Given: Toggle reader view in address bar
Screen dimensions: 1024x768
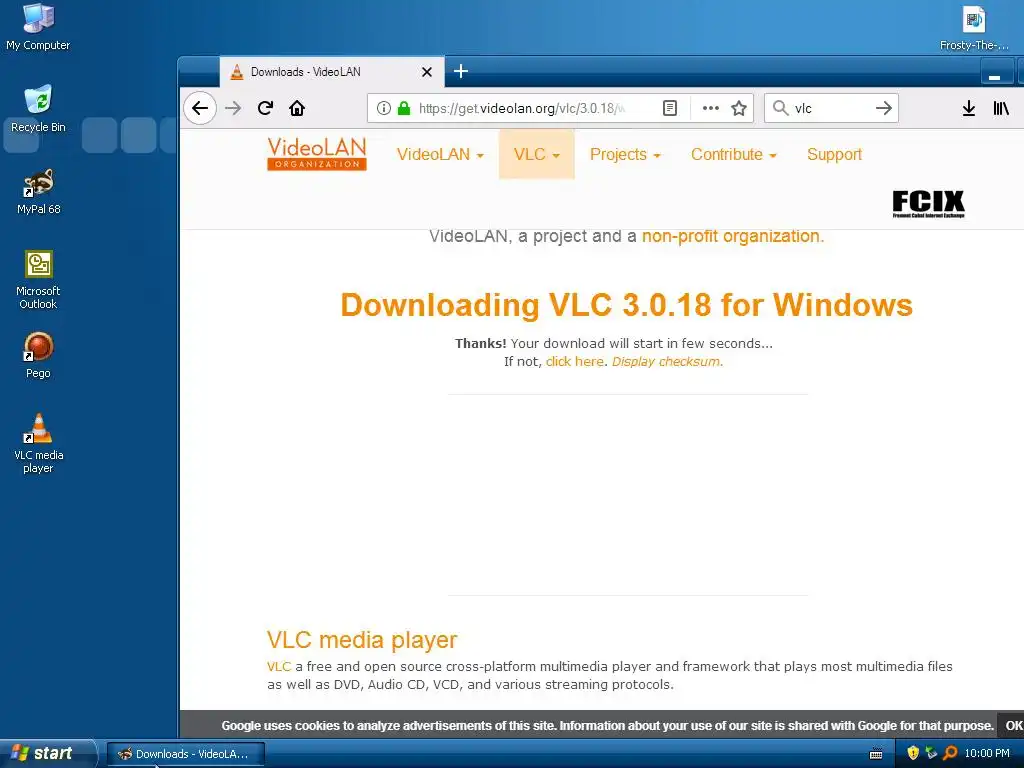Looking at the screenshot, I should tap(669, 108).
